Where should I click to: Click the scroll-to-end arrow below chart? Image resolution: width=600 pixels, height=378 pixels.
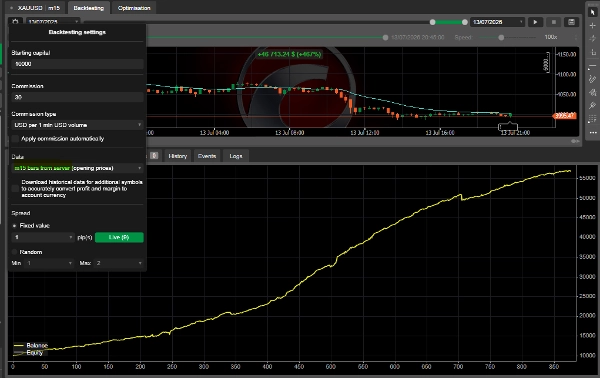point(574,141)
